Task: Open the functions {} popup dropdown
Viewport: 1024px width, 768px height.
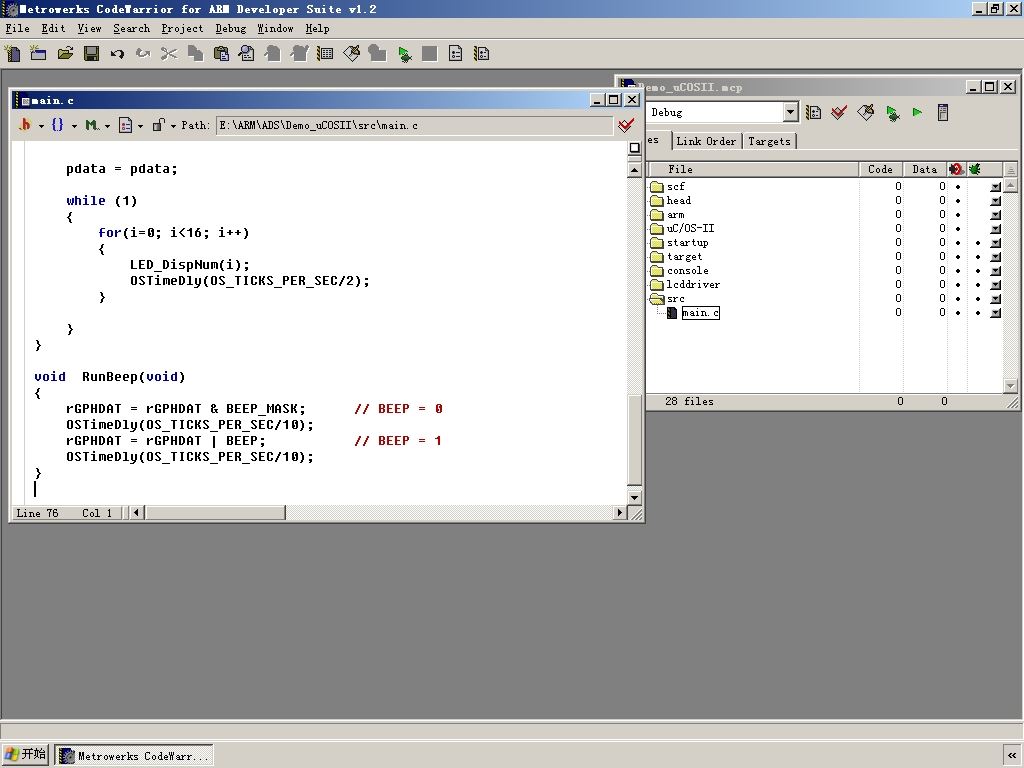Action: tap(63, 125)
